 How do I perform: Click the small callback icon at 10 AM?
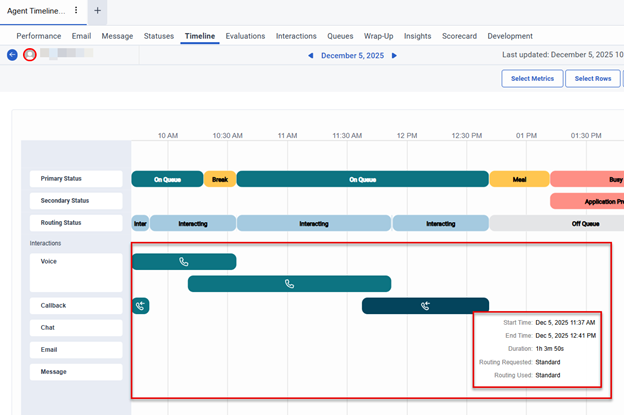pos(140,306)
